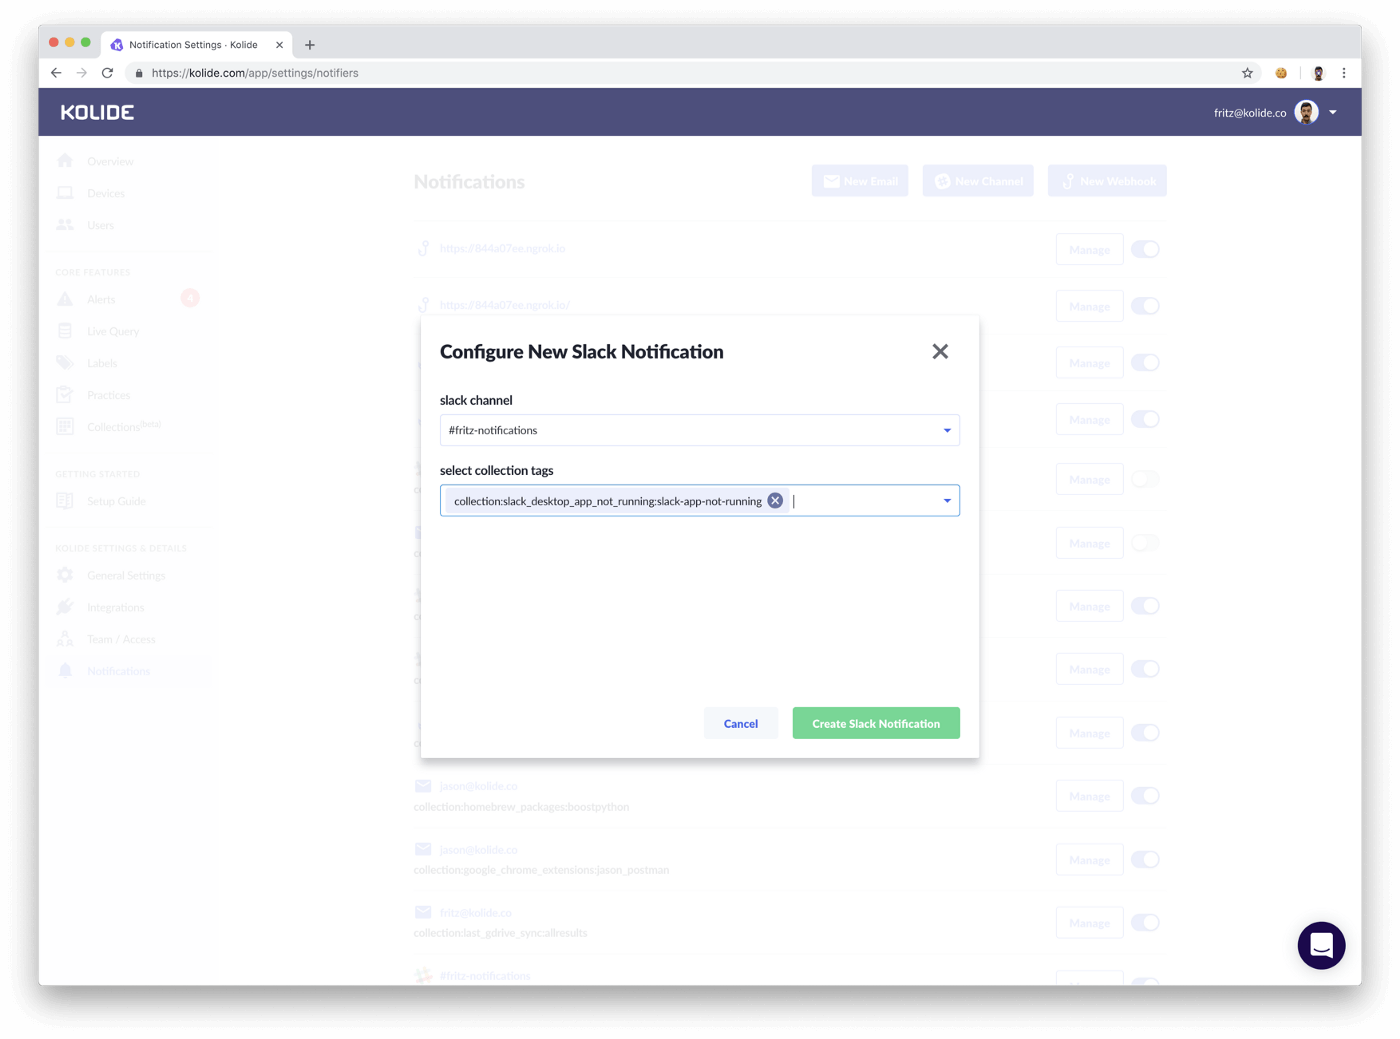This screenshot has width=1400, height=1039.
Task: Enable the toggle next to the first Manage button
Action: click(1145, 249)
